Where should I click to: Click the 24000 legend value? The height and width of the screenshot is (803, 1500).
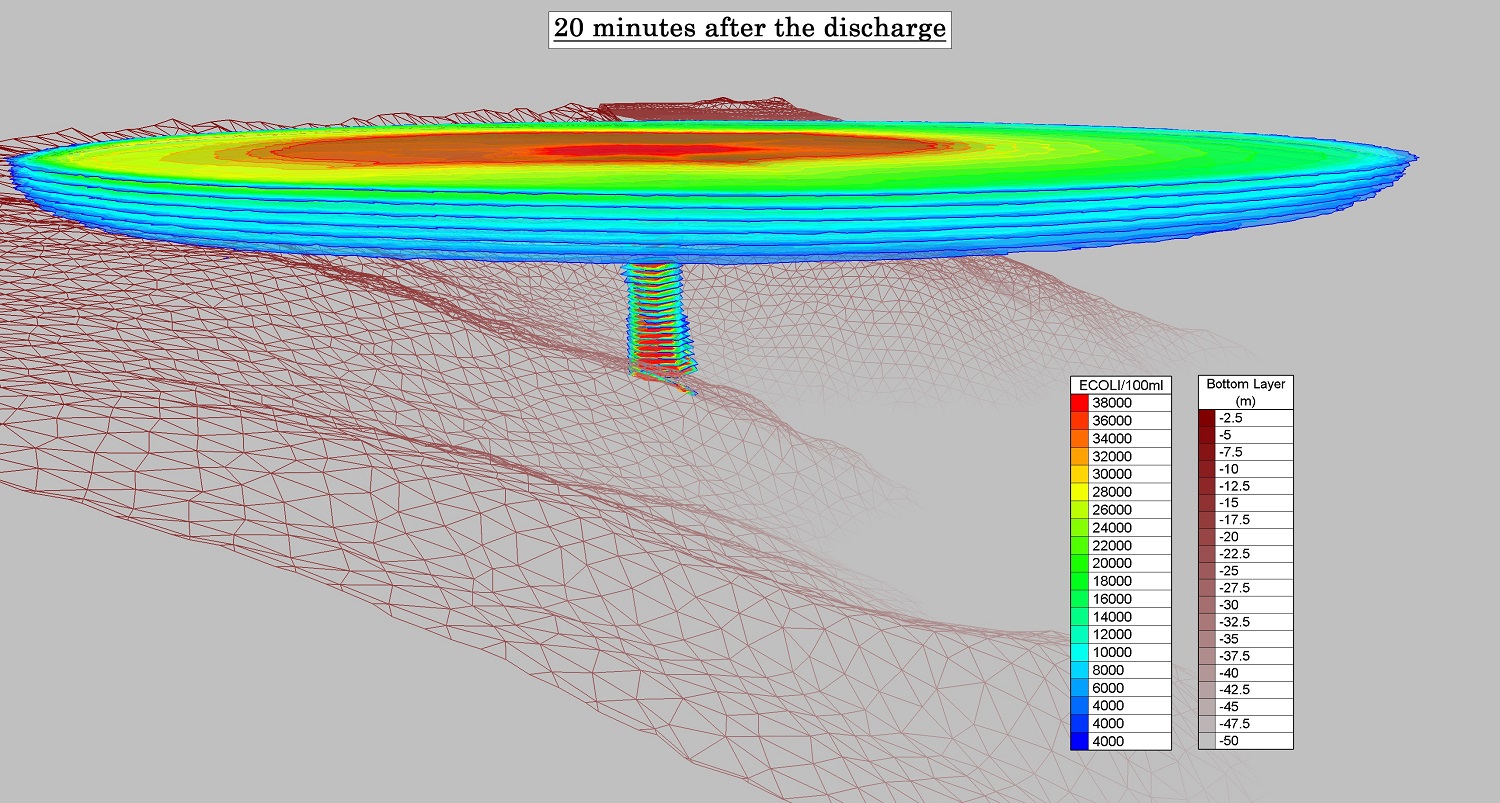1112,528
